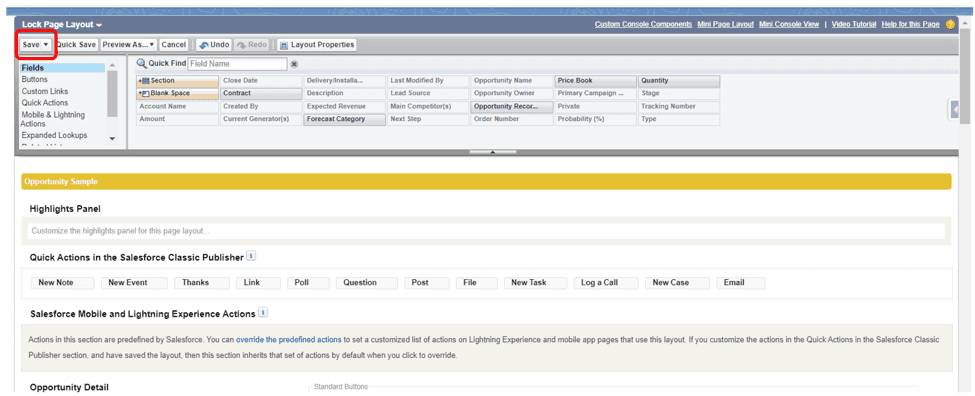The height and width of the screenshot is (396, 975).
Task: Select the Lead Source field
Action: (x=428, y=93)
